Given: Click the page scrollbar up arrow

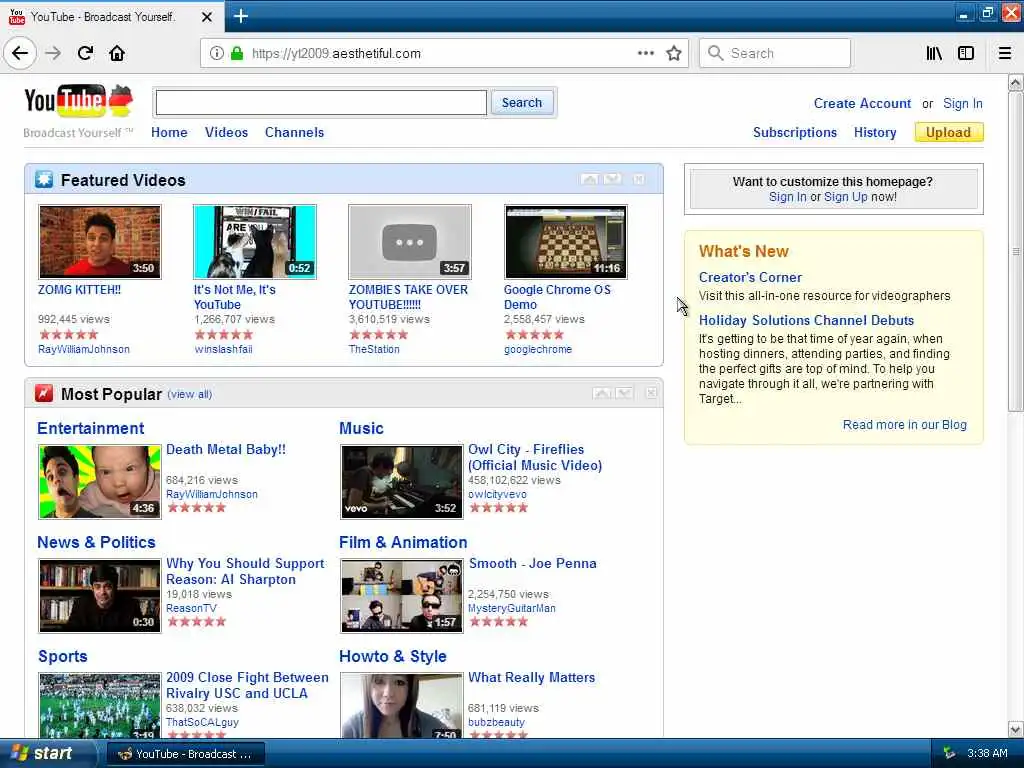Looking at the screenshot, I should 1016,82.
